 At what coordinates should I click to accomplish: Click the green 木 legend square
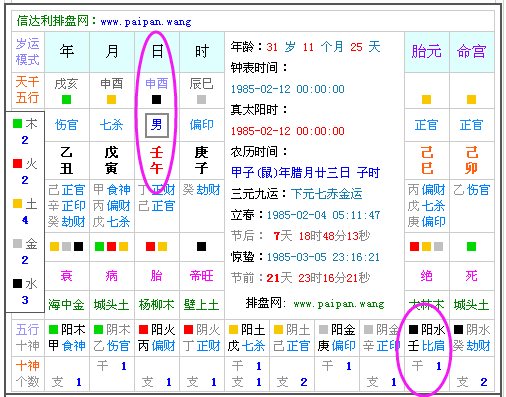[17, 124]
